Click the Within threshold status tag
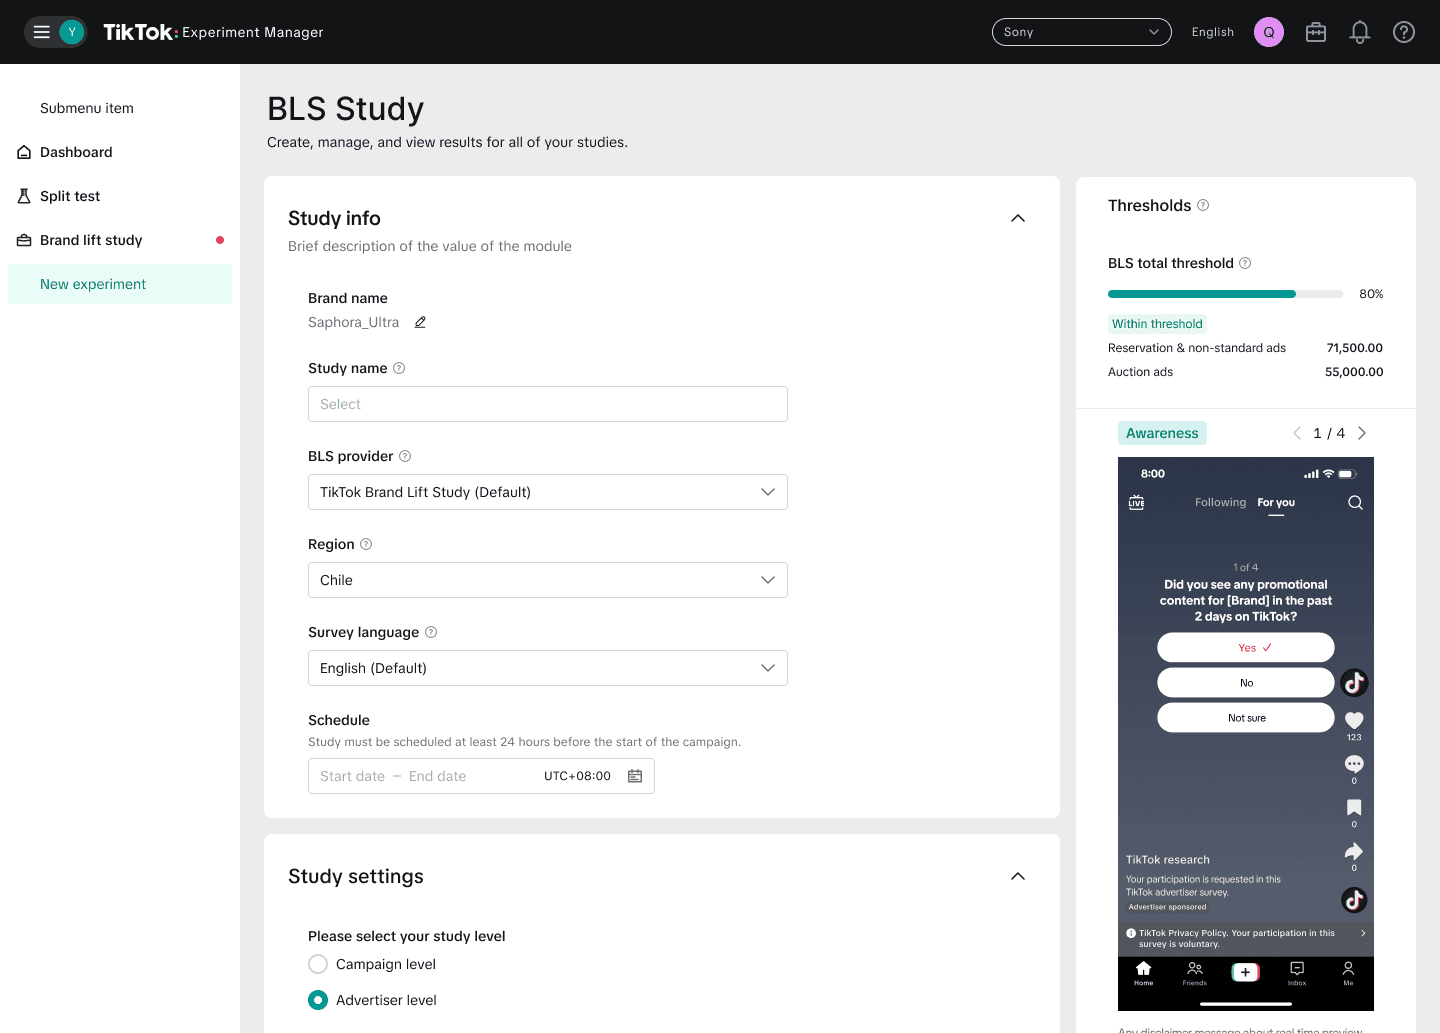The image size is (1440, 1033). point(1157,324)
